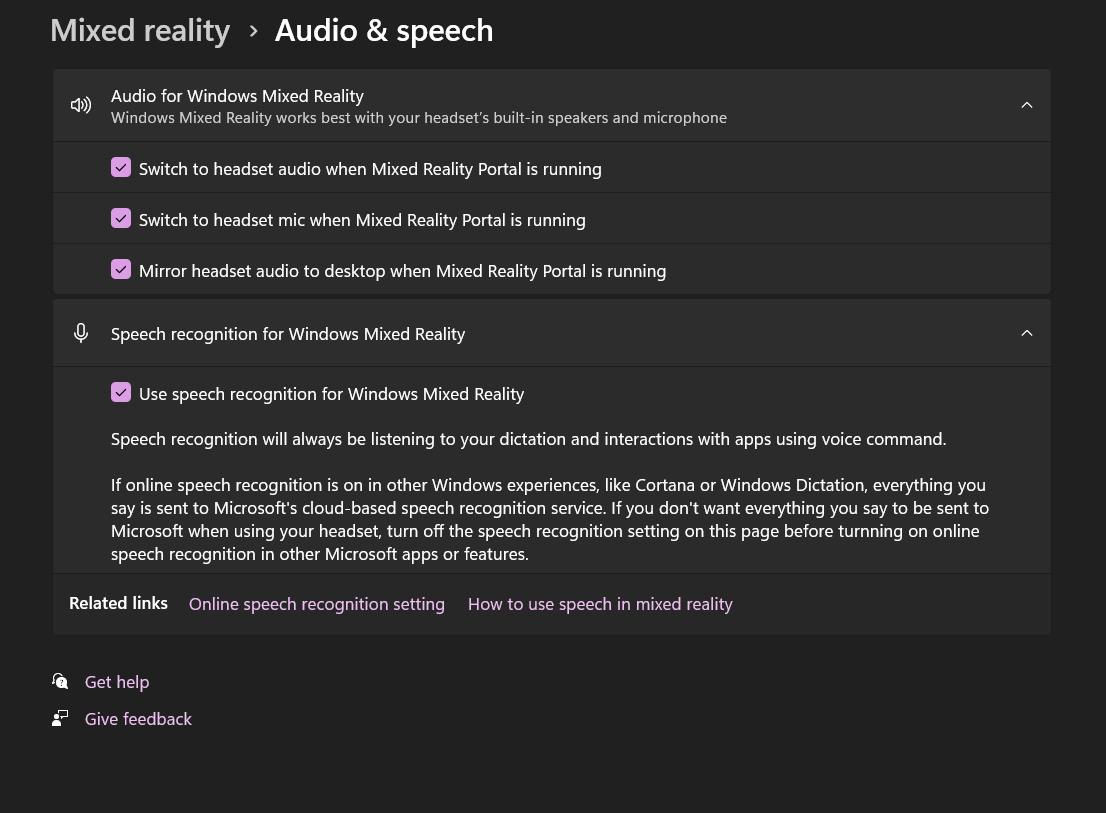Click the breadcrumb arrow after Mixed reality
This screenshot has height=813, width=1106.
pos(253,31)
